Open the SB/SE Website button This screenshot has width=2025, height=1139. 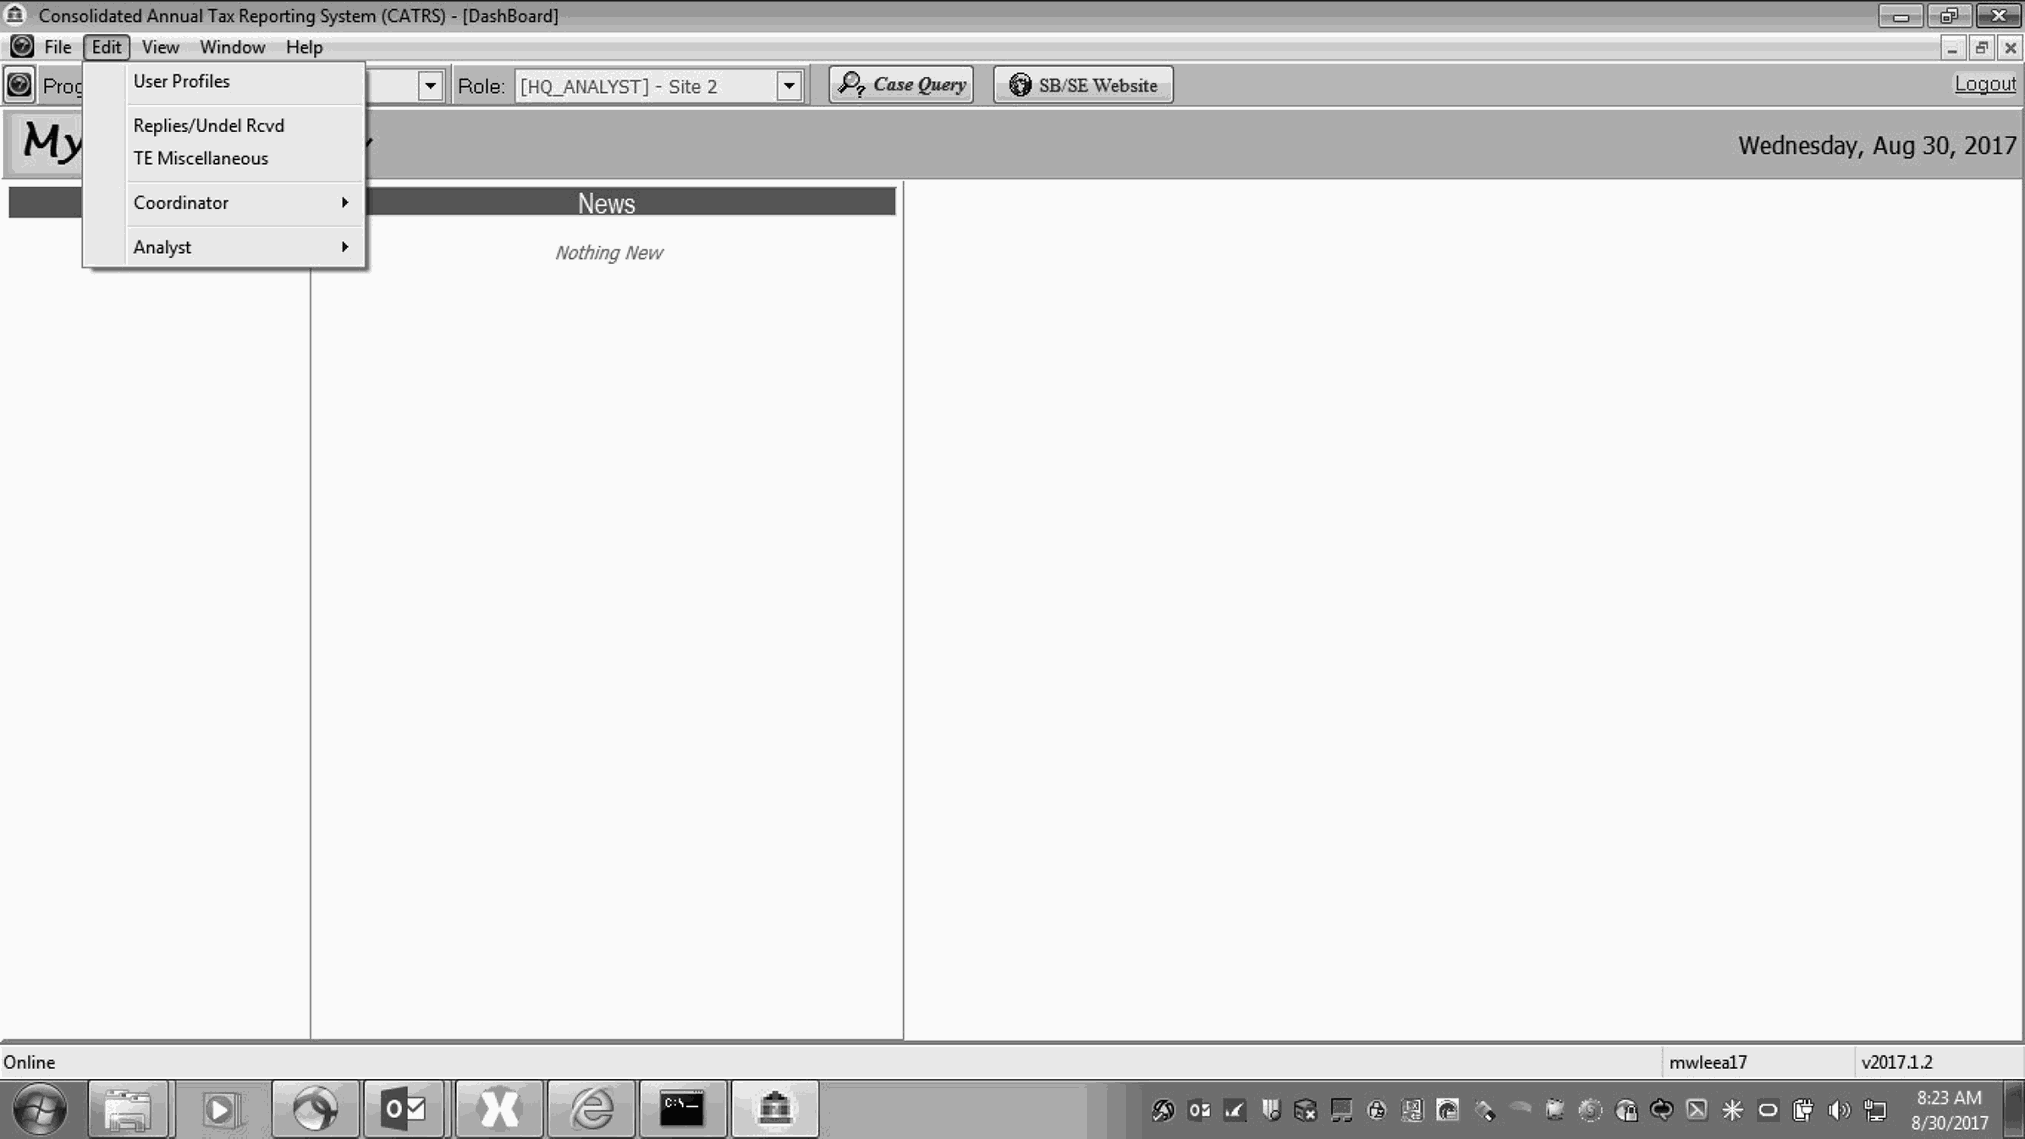pos(1083,85)
